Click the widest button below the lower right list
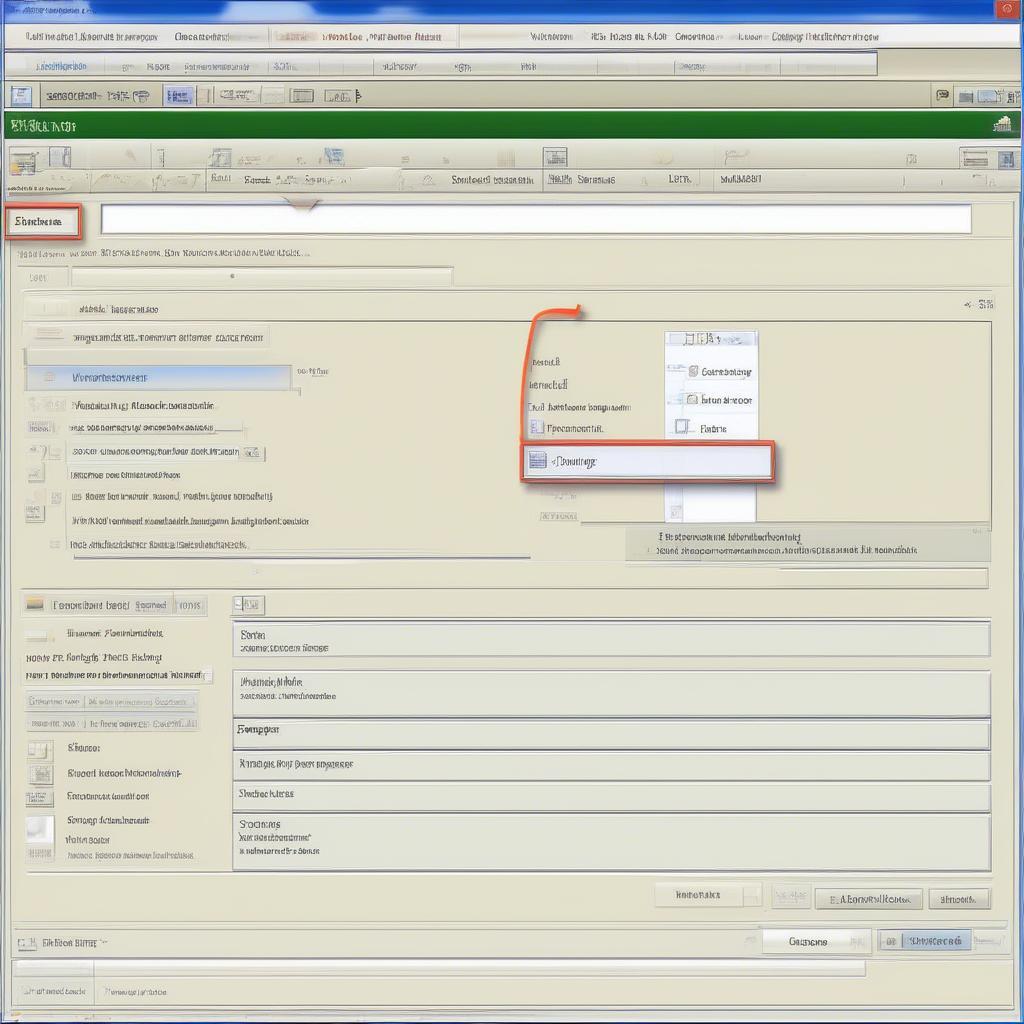 (869, 899)
